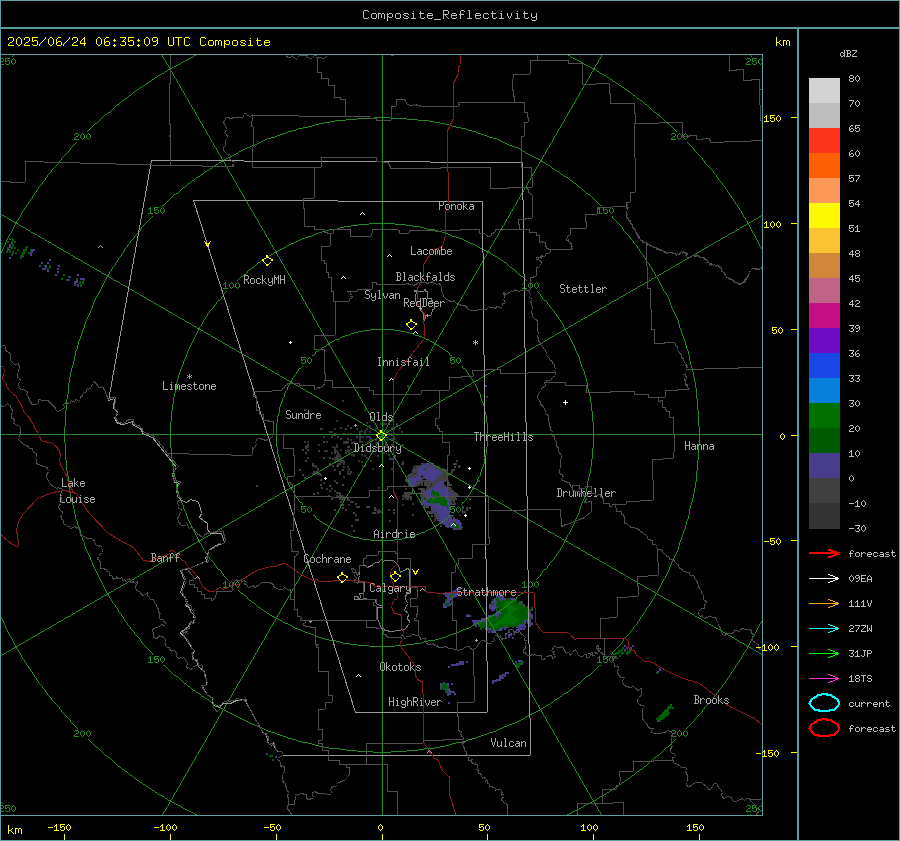Click the Vulcan label
The image size is (900, 841).
[x=509, y=743]
